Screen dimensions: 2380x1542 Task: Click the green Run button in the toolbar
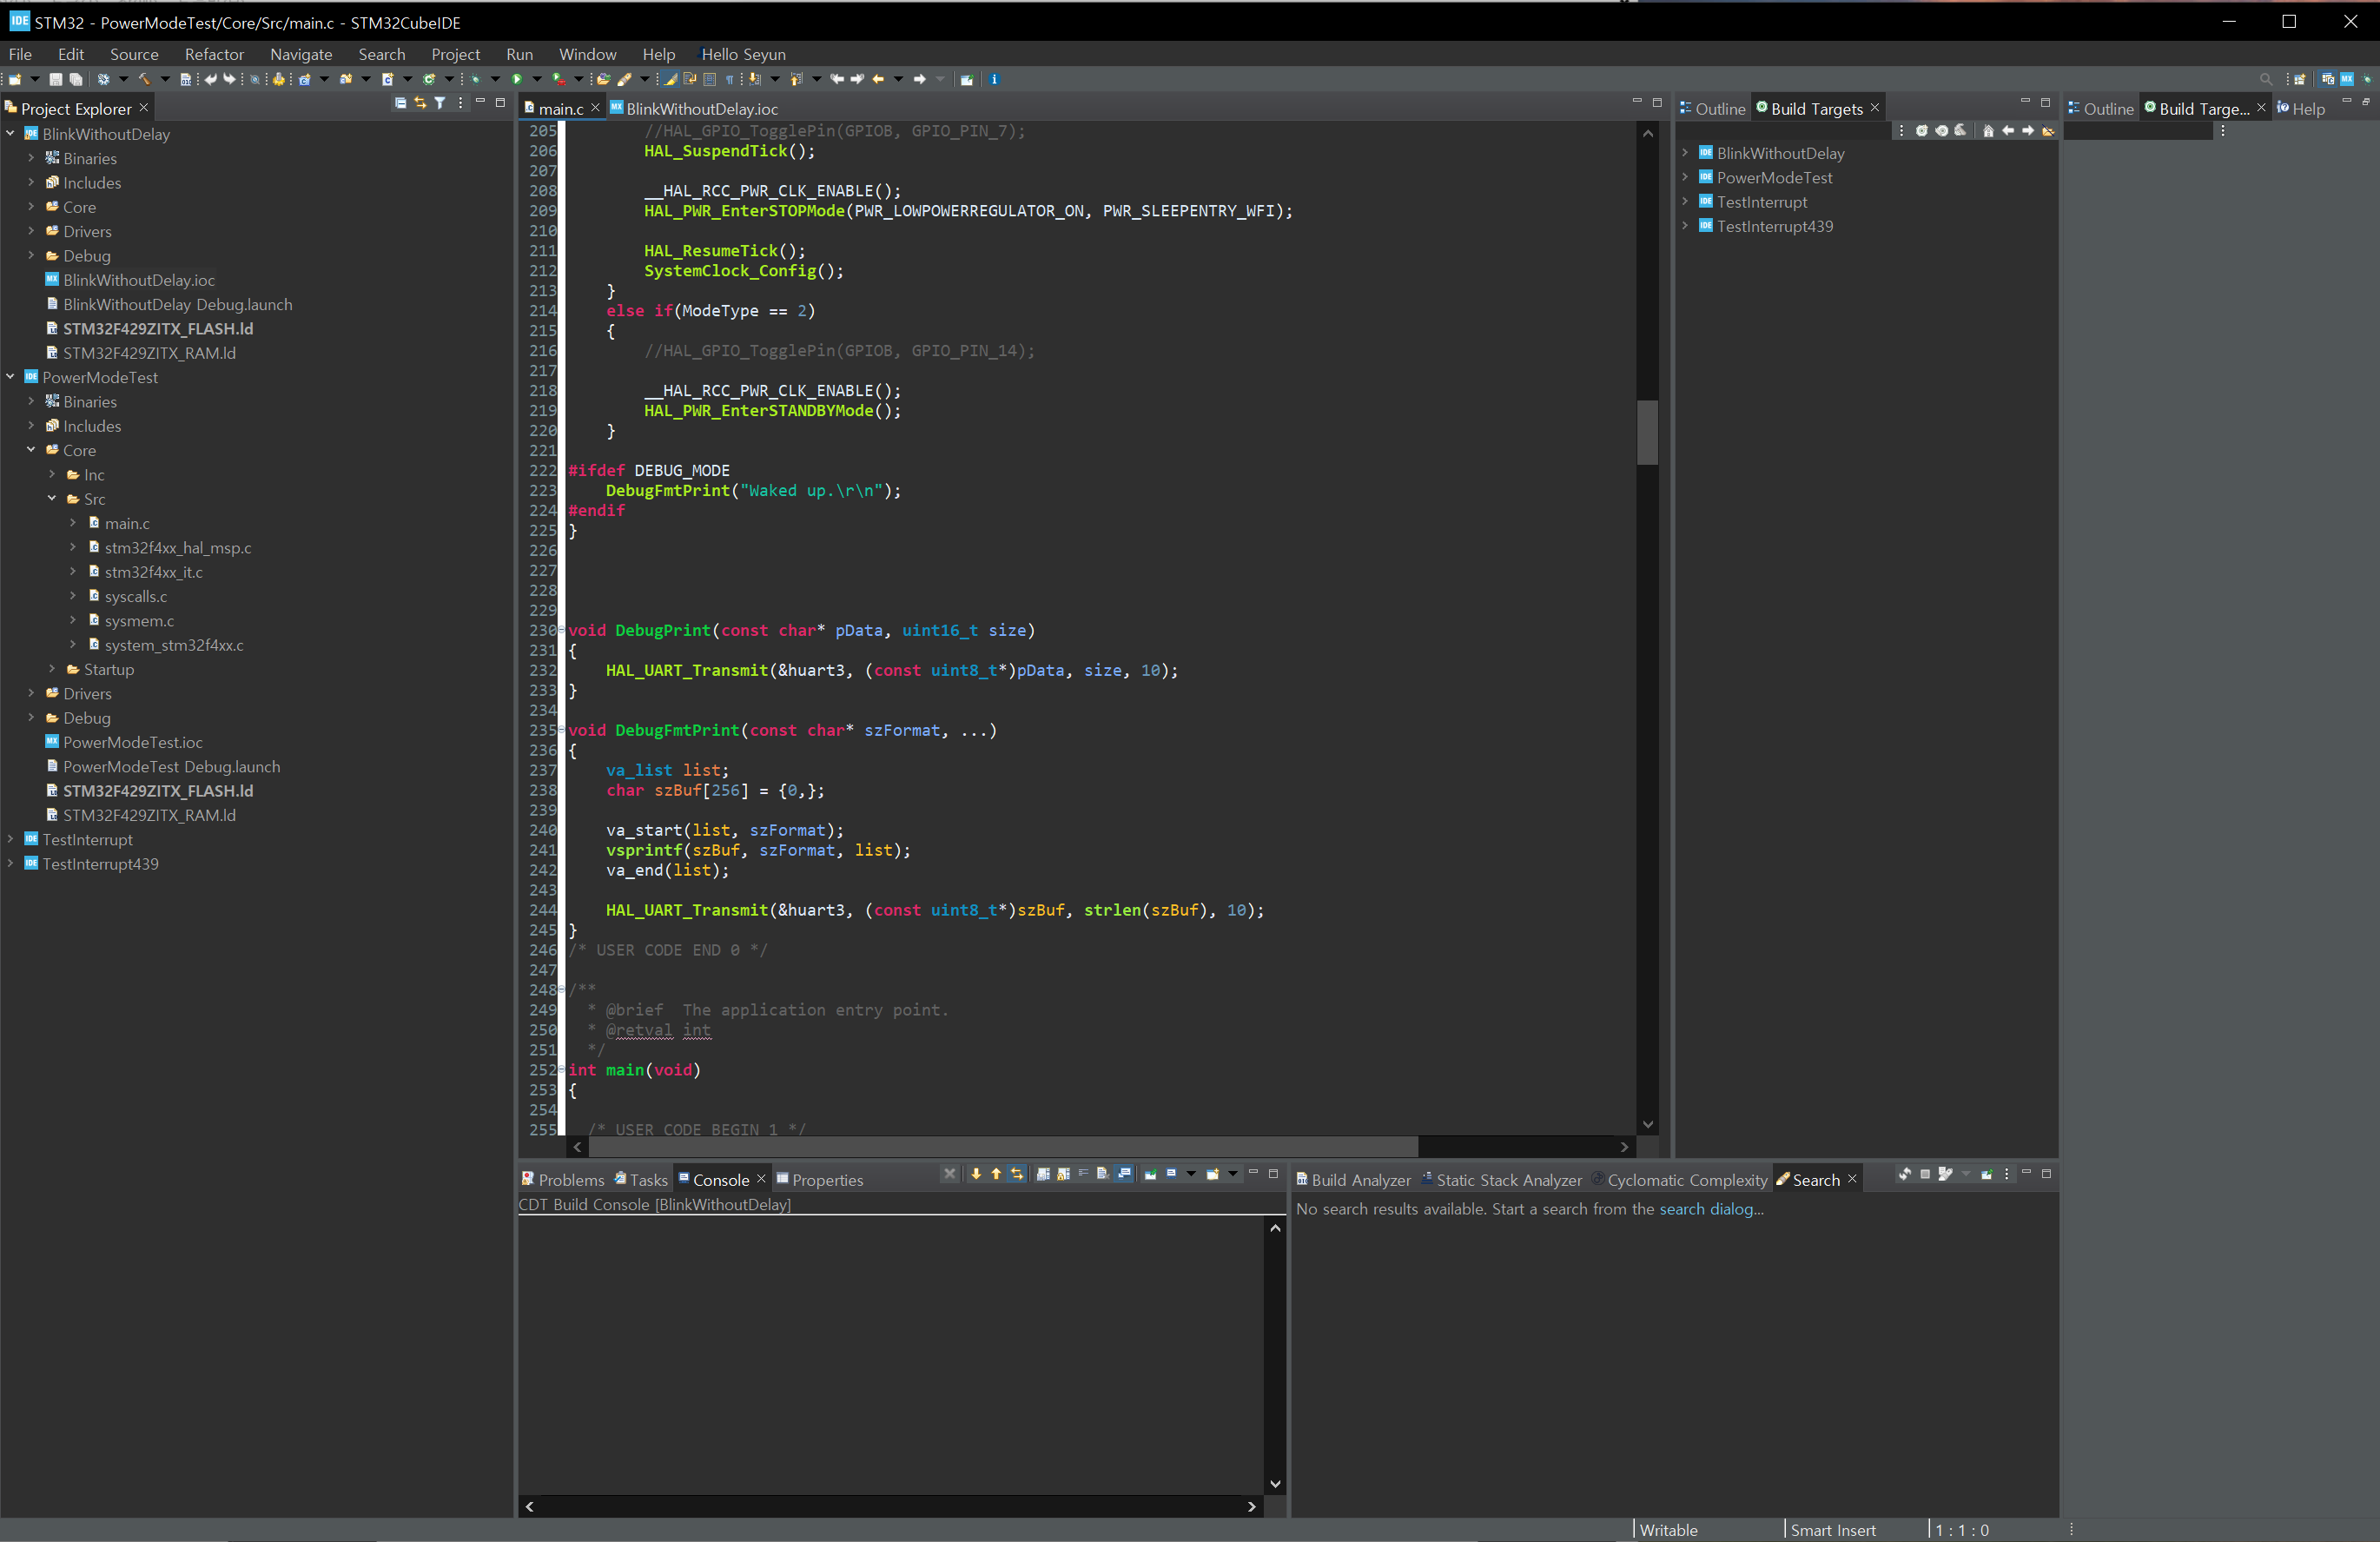[x=516, y=79]
